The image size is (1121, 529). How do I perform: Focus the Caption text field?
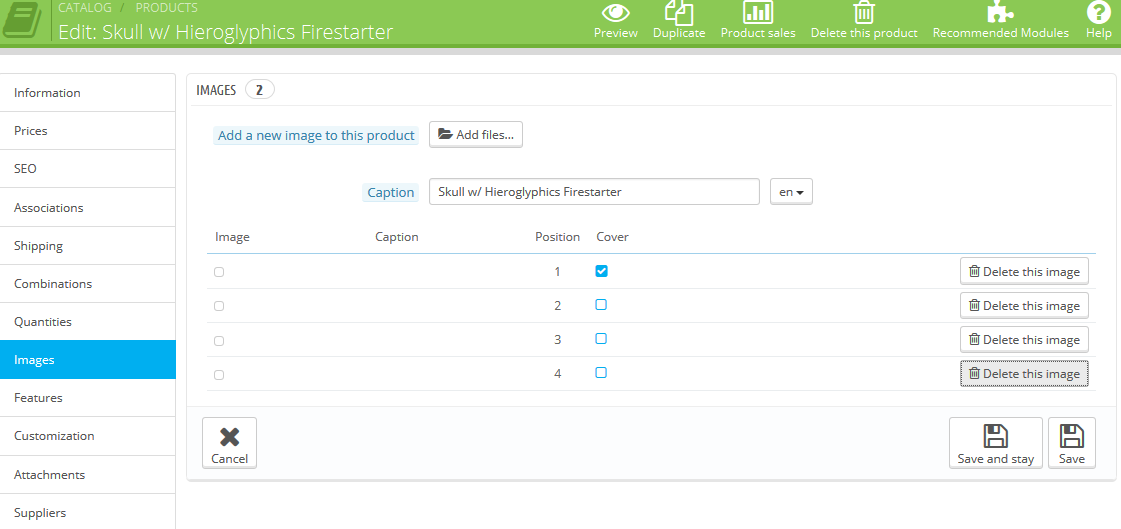594,192
